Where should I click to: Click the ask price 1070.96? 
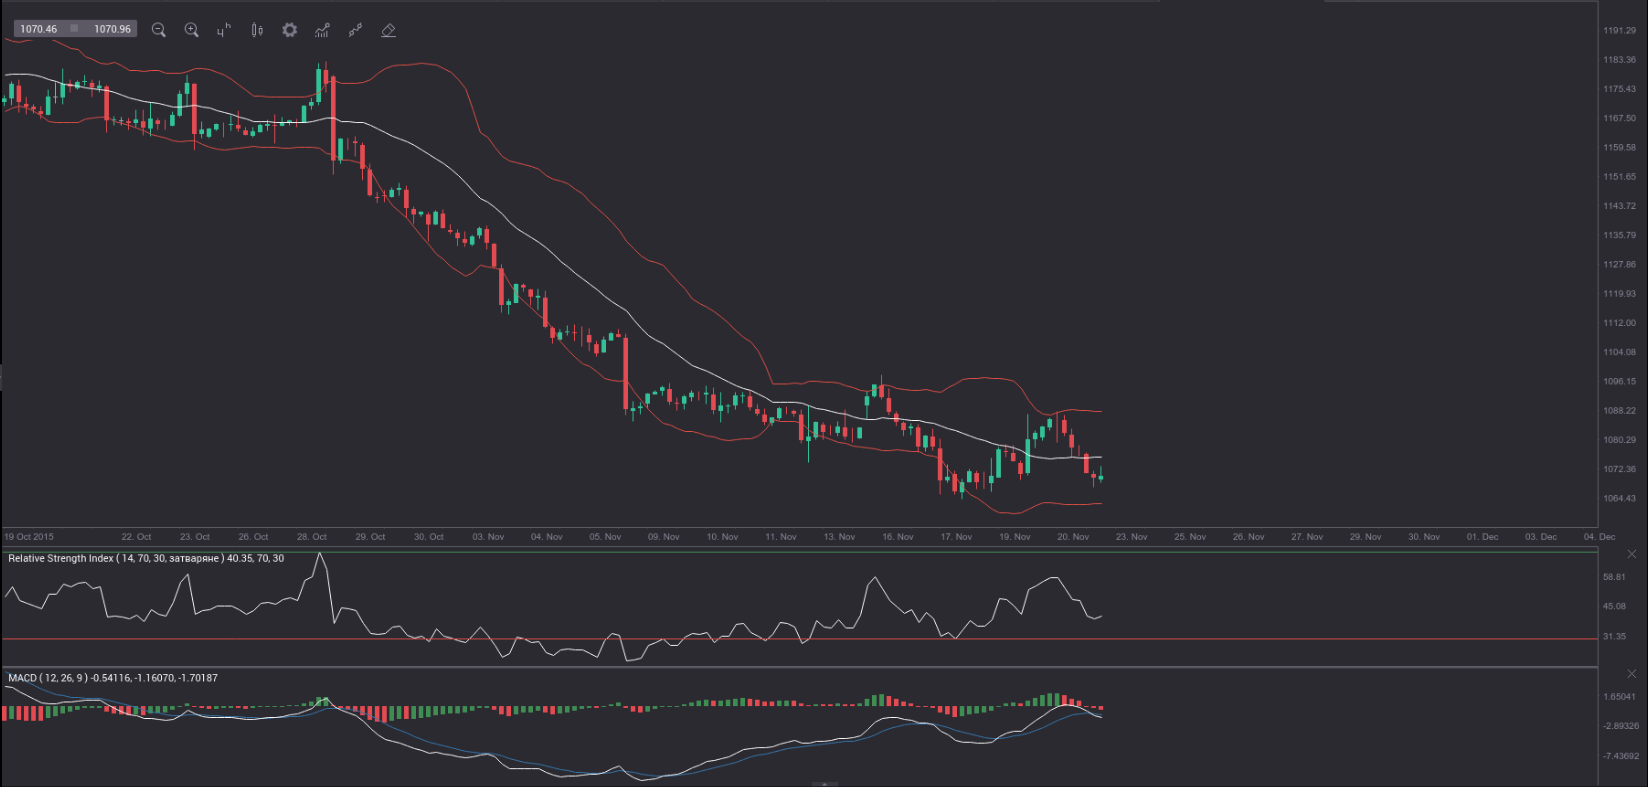tap(112, 29)
